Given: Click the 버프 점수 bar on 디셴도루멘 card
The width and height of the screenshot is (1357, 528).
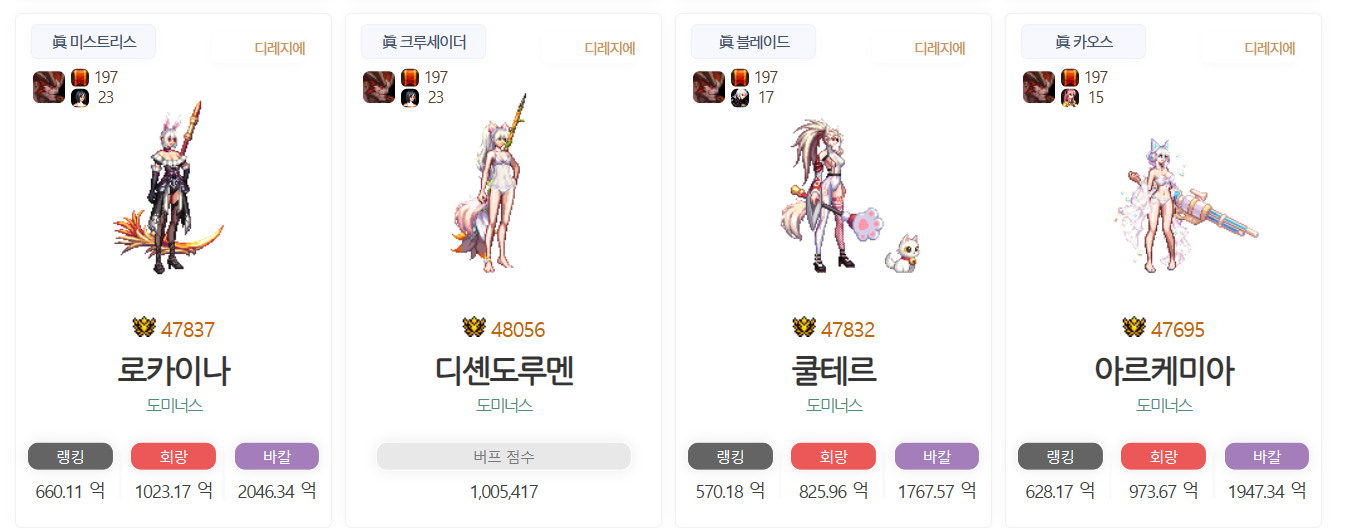Looking at the screenshot, I should (504, 457).
